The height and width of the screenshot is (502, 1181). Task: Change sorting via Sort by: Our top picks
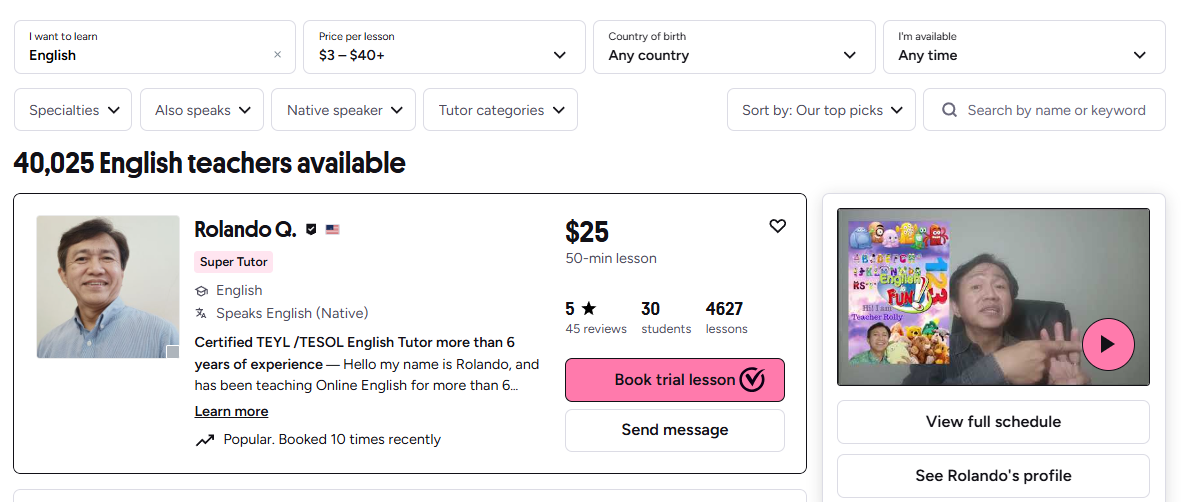click(821, 110)
